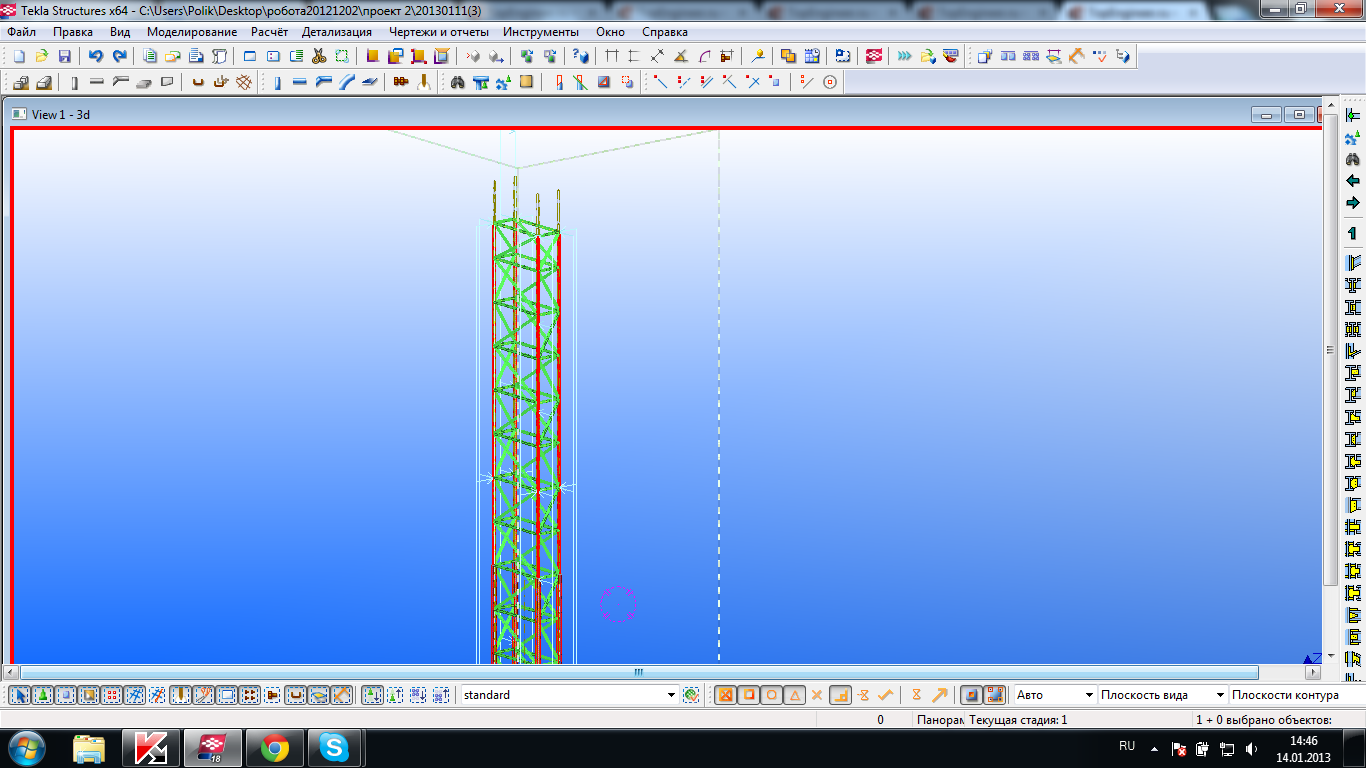Click the scissors icon in toolbar
Screen dimensions: 1366x768
coord(319,56)
